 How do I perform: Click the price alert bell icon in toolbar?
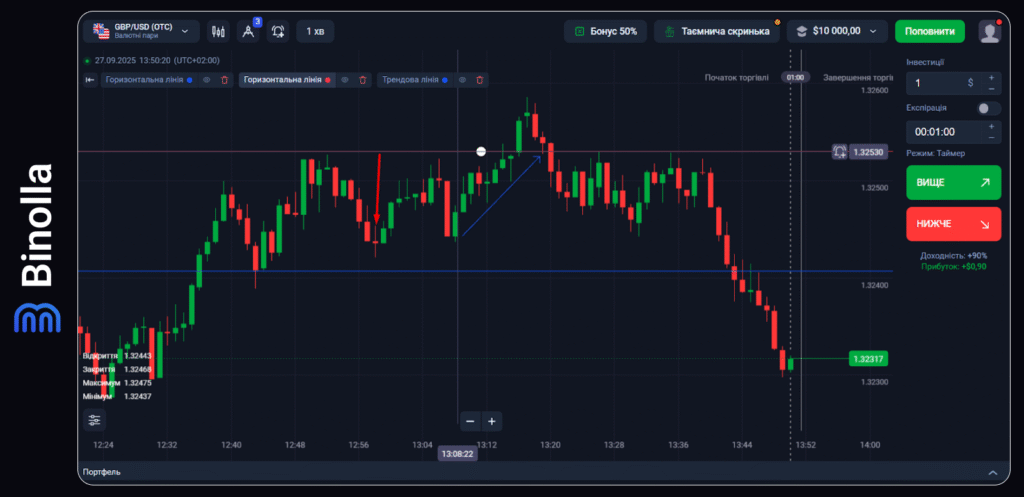(278, 32)
